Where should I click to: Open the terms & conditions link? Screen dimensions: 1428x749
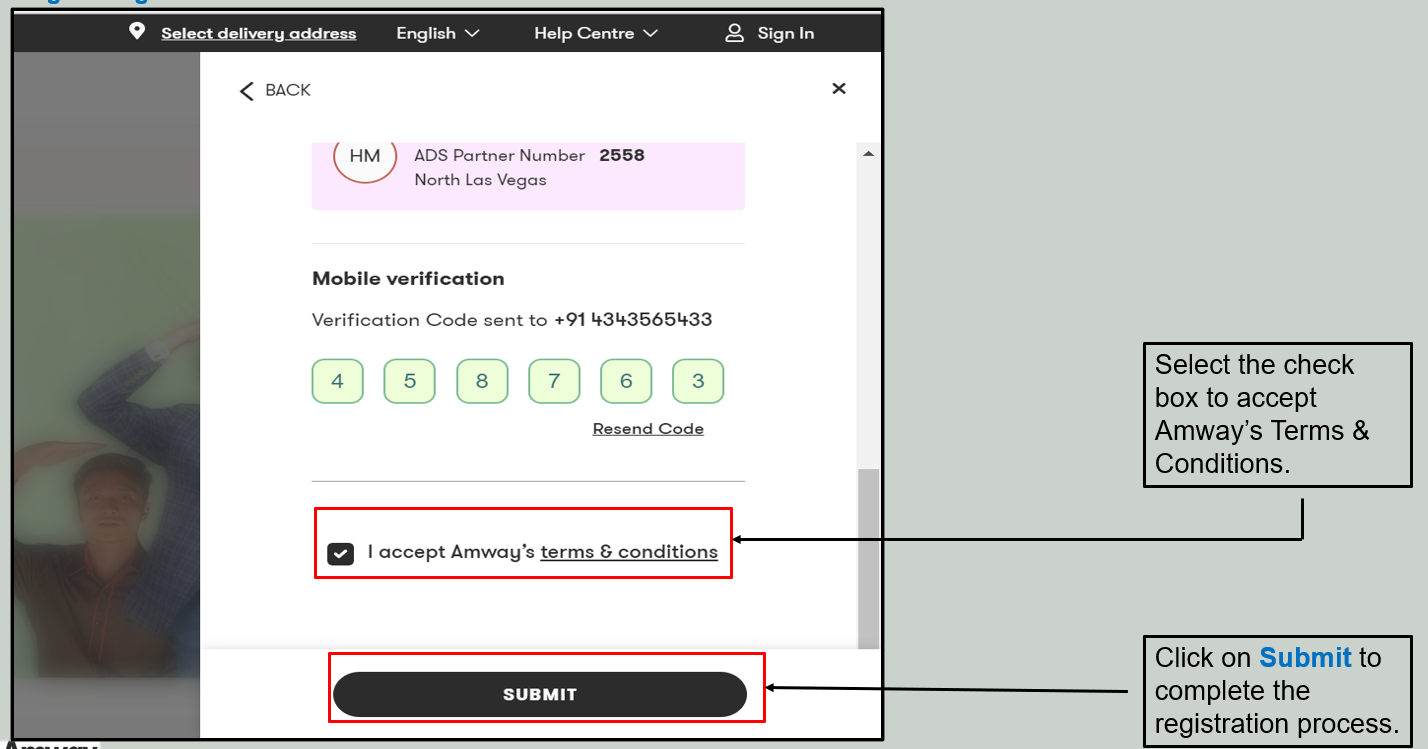click(x=629, y=551)
